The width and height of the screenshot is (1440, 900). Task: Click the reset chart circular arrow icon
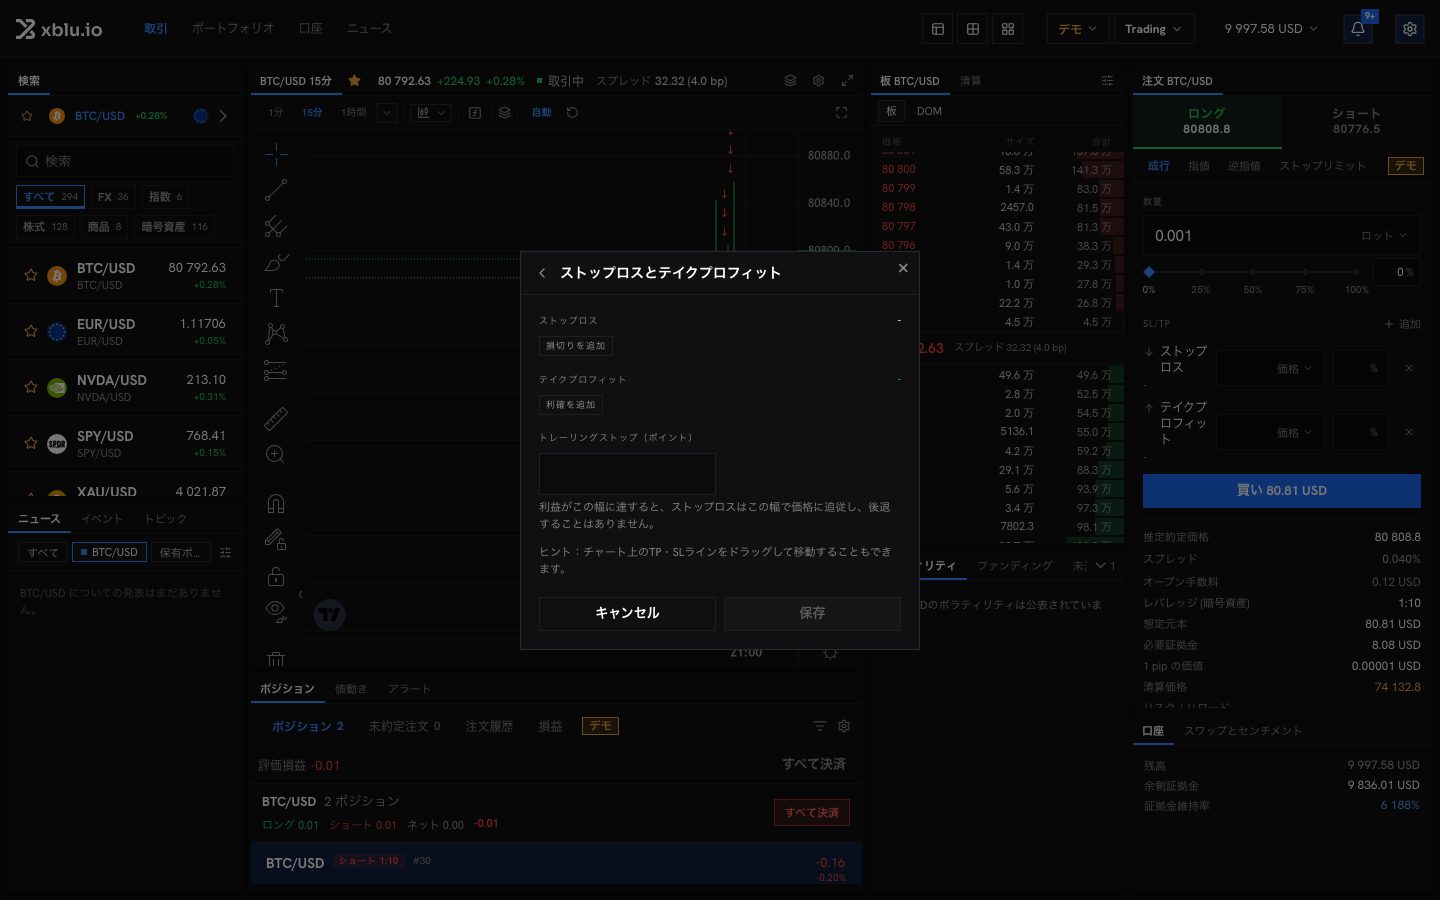(572, 113)
